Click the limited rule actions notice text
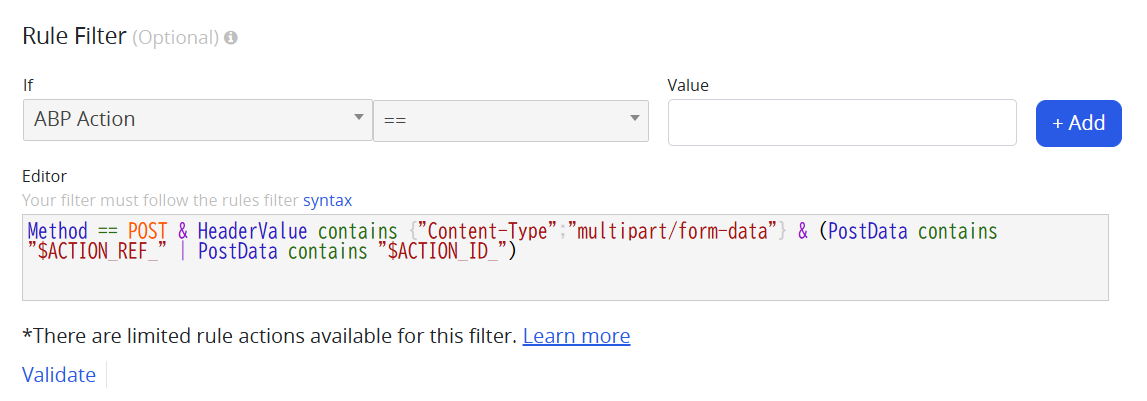This screenshot has width=1147, height=401. (x=268, y=336)
